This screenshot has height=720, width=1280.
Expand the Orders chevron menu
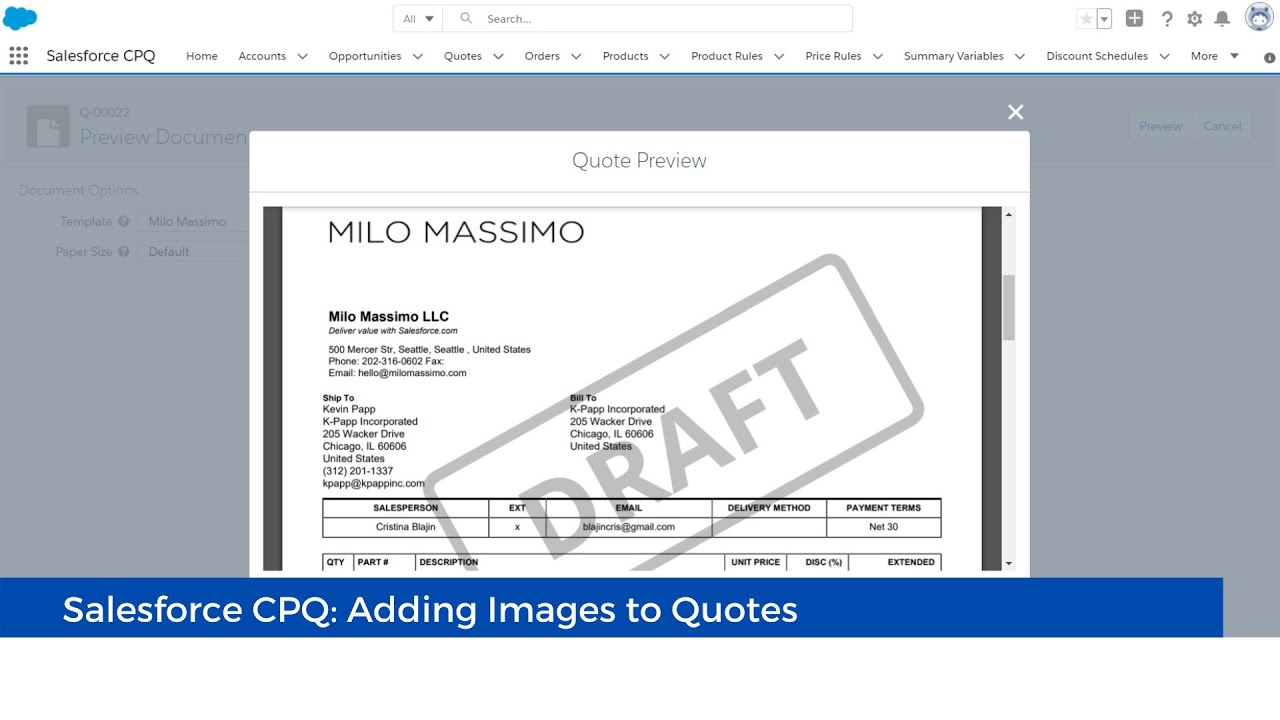pos(576,57)
